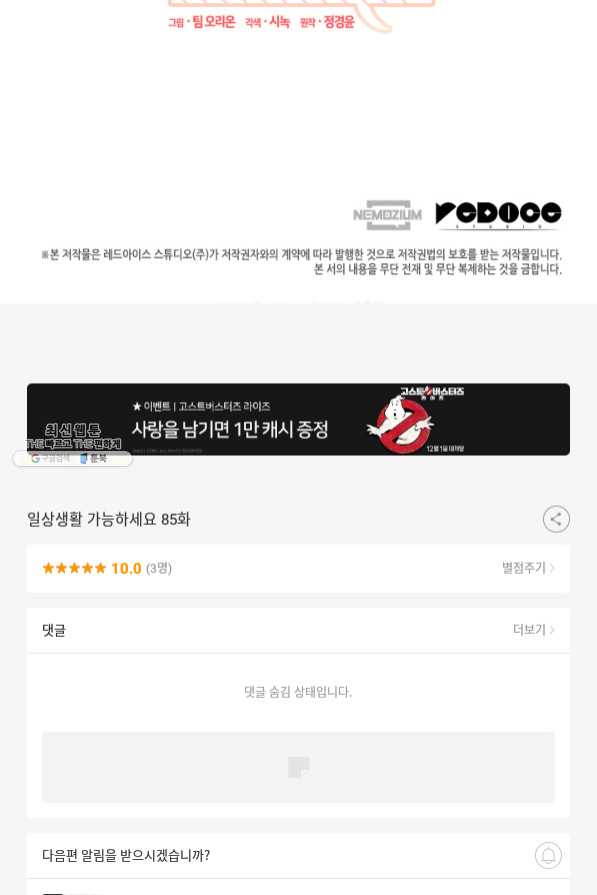Tap the gray sticker icon in comment box
Screen dimensions: 597x895
[298, 767]
